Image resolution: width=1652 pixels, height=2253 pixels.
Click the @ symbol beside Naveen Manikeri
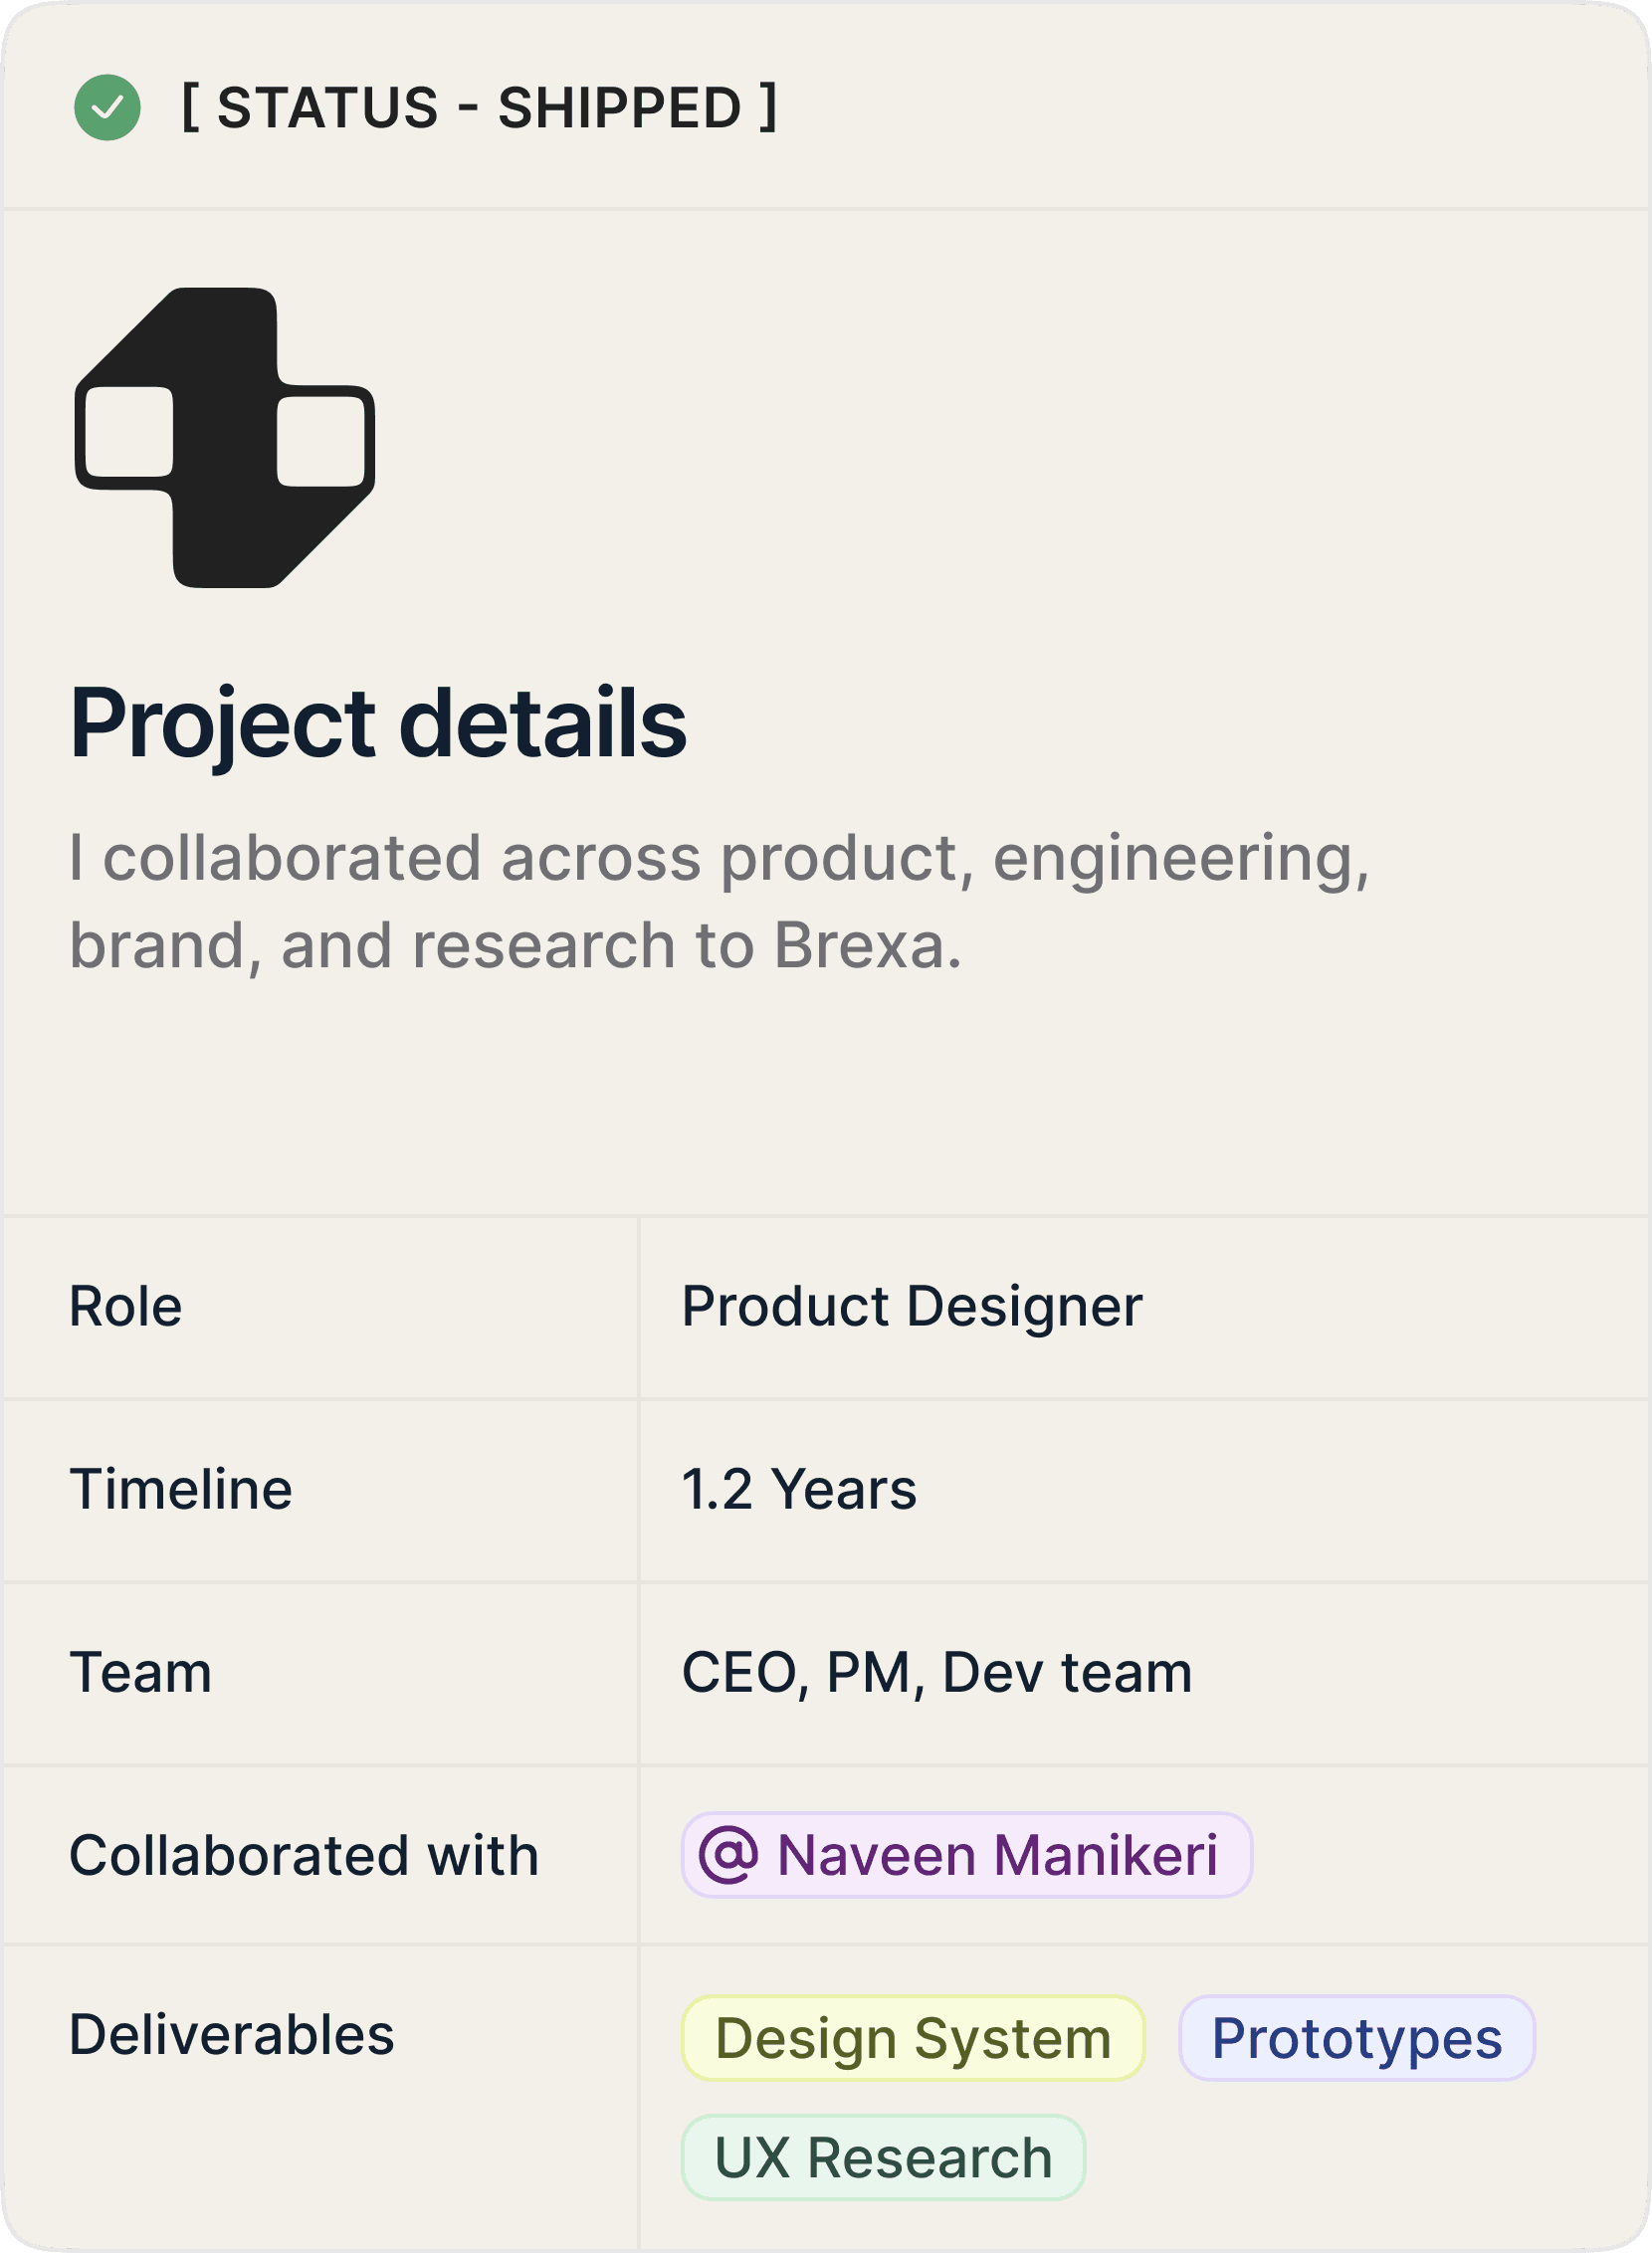[x=728, y=1854]
